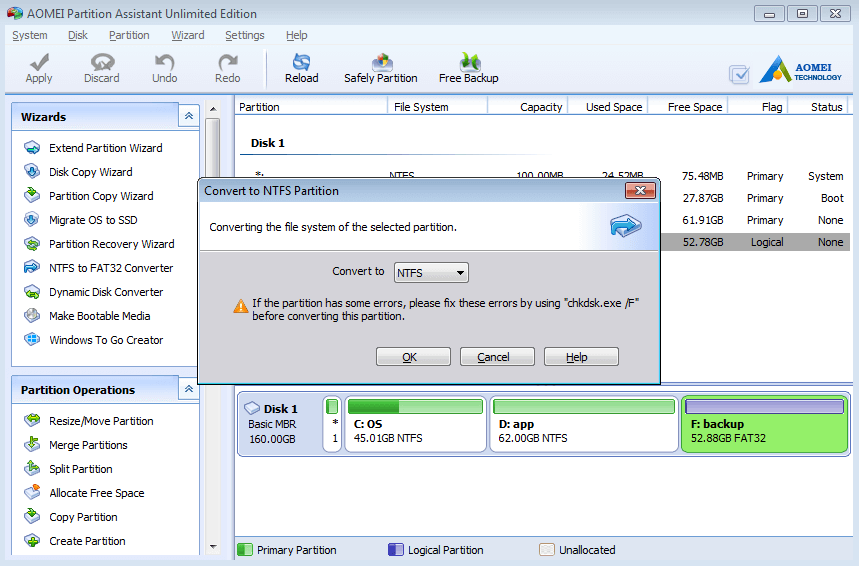
Task: Click the Flag column header
Action: tap(758, 107)
